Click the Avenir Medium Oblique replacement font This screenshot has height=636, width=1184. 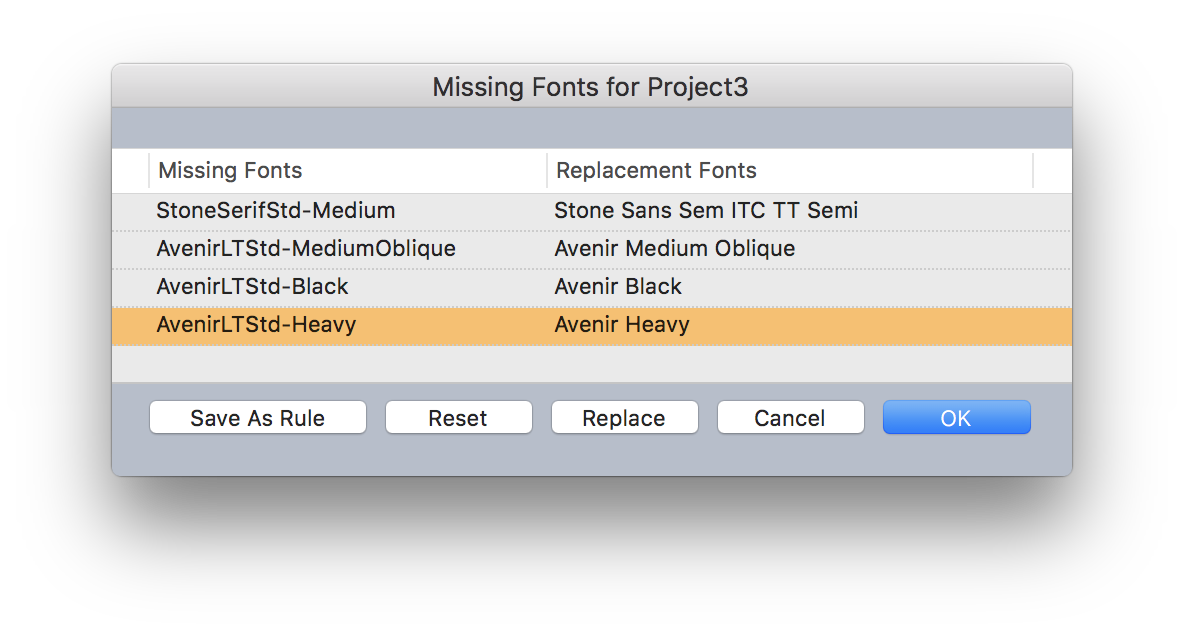coord(675,249)
